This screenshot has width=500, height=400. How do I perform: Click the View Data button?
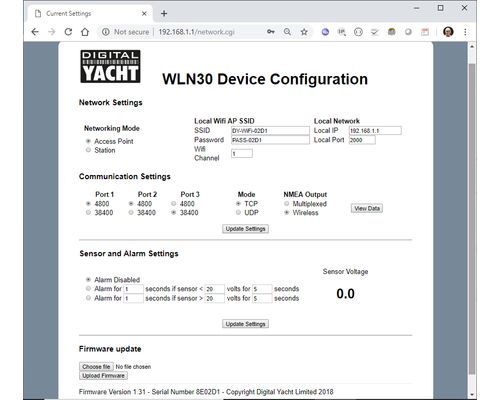point(367,208)
